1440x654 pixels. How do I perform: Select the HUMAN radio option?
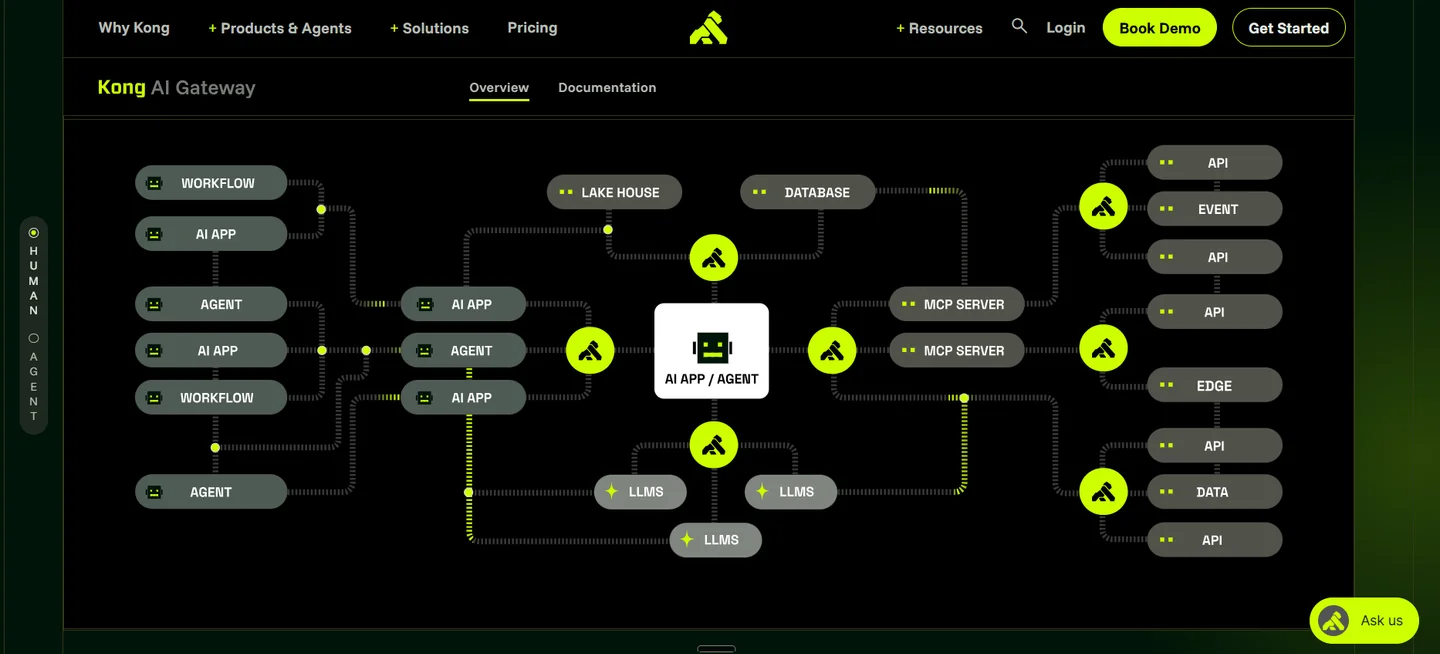coord(34,232)
